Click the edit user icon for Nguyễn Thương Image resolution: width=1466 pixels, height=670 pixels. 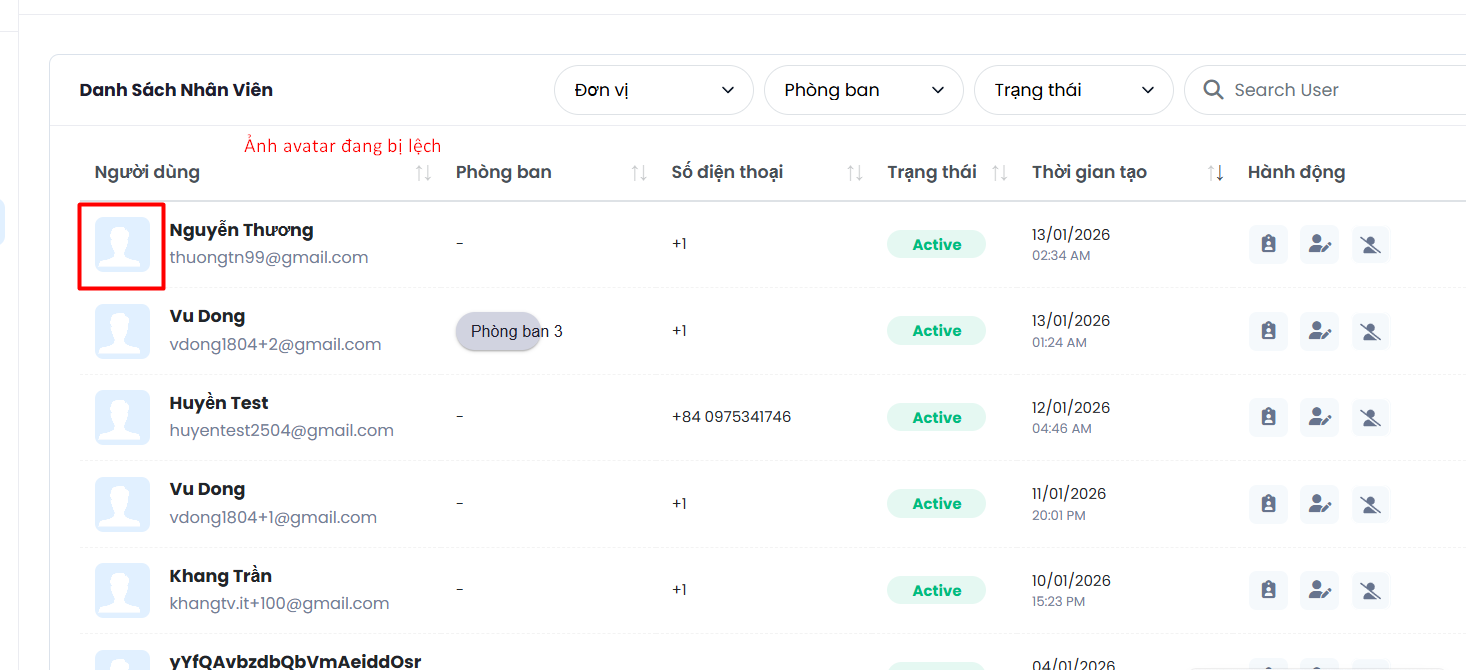1319,244
